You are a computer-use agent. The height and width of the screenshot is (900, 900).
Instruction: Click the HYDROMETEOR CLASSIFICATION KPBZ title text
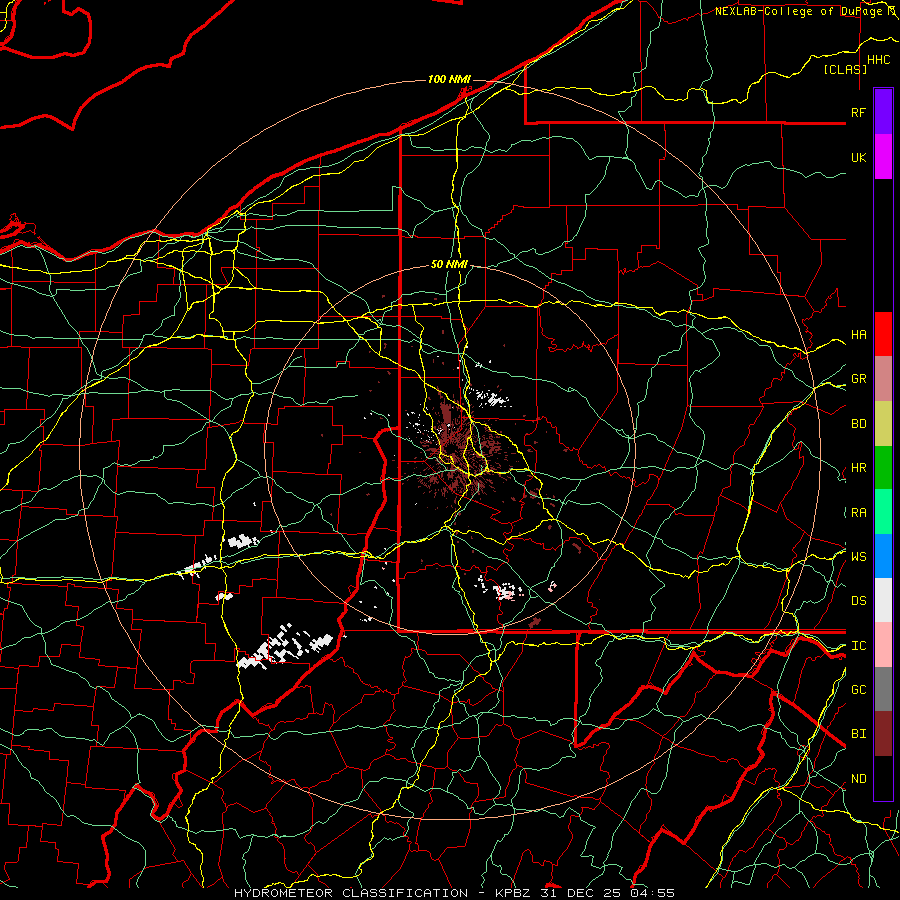click(454, 893)
